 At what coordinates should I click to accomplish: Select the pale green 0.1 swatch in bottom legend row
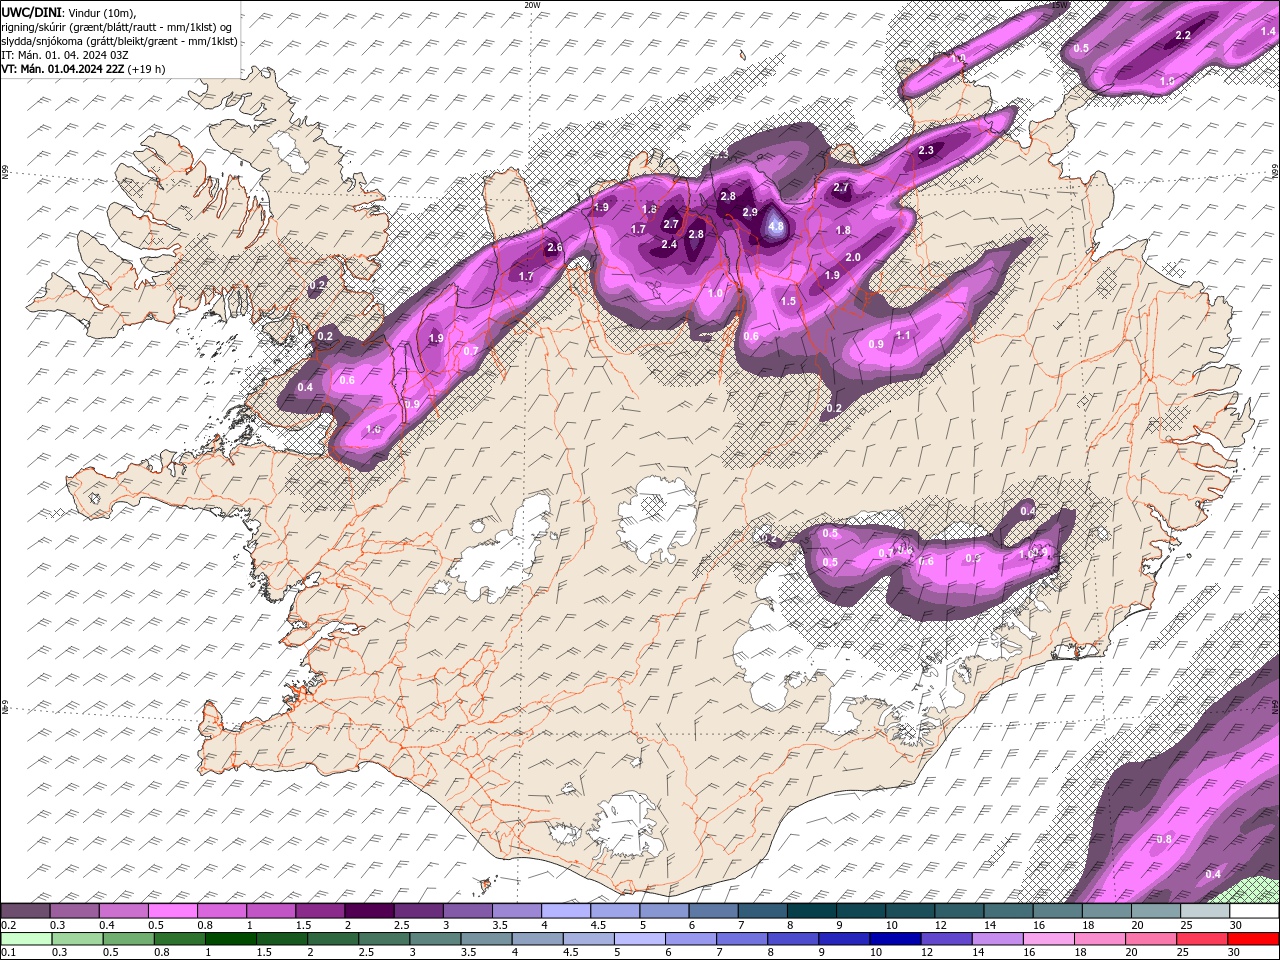[x=25, y=939]
